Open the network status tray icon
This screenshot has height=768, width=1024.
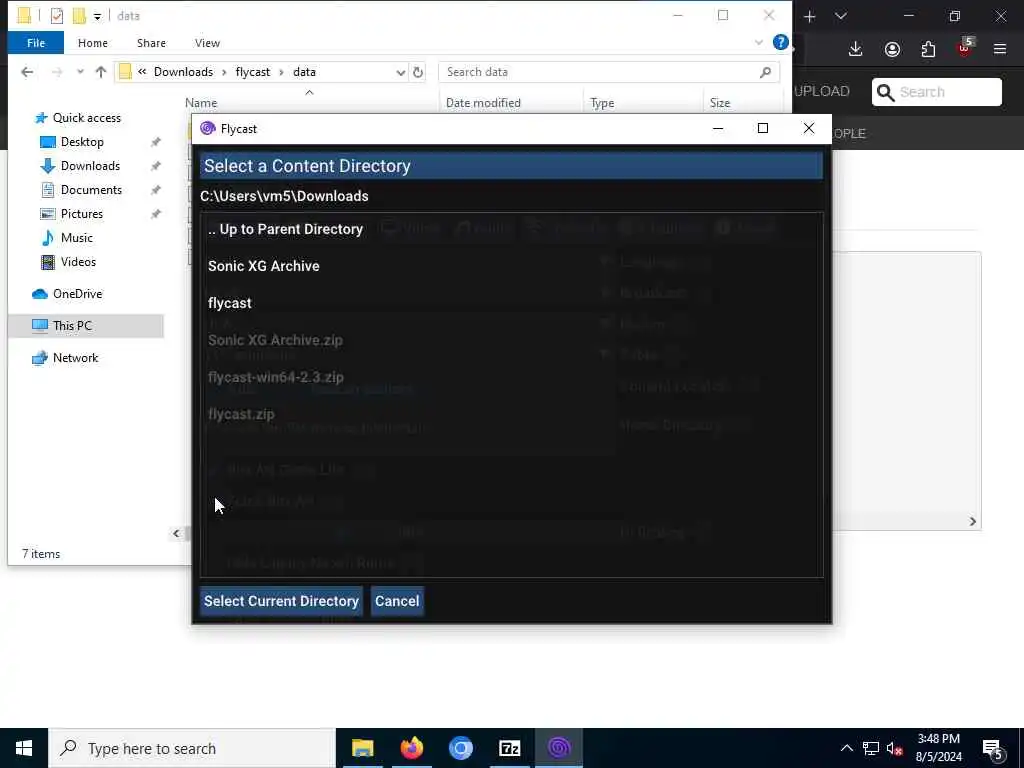coord(871,748)
